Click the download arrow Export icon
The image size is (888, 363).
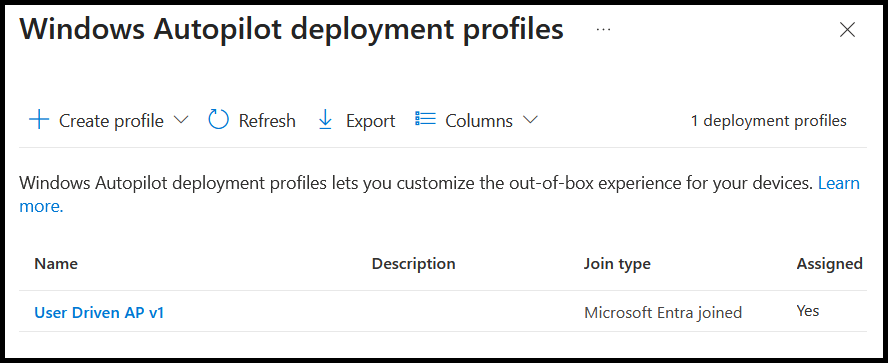tap(325, 120)
